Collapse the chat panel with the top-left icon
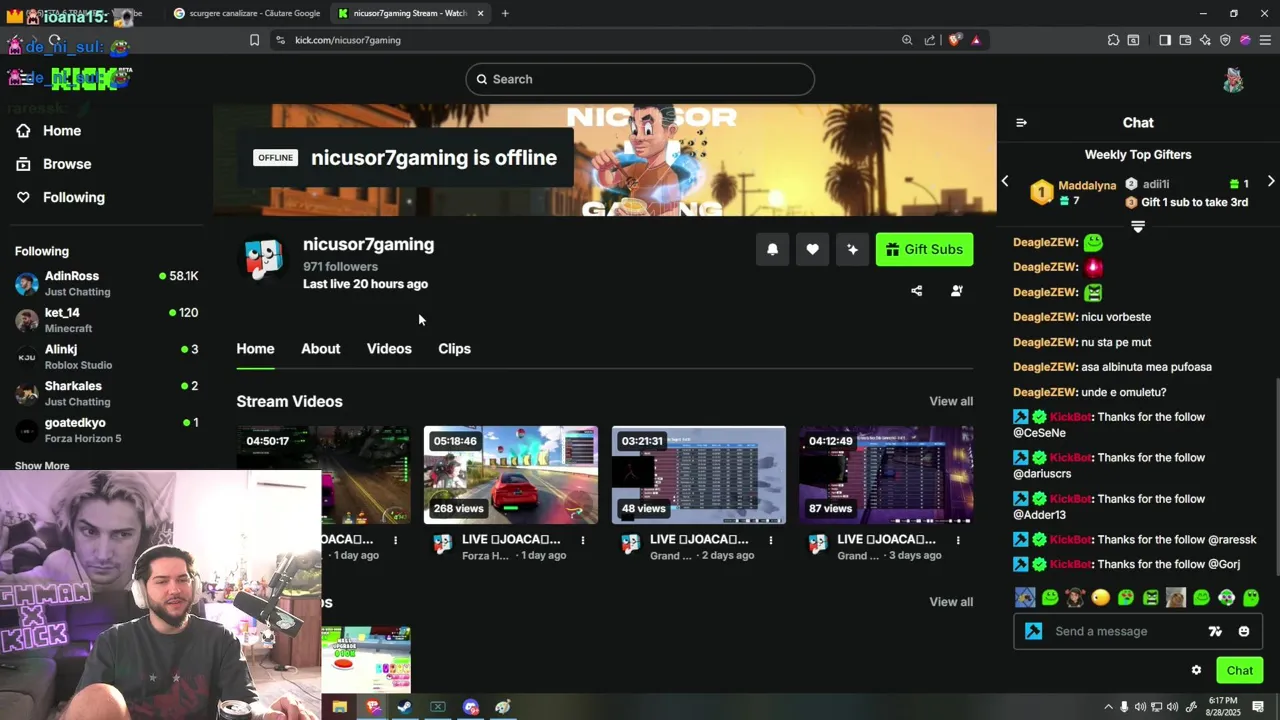 1021,123
